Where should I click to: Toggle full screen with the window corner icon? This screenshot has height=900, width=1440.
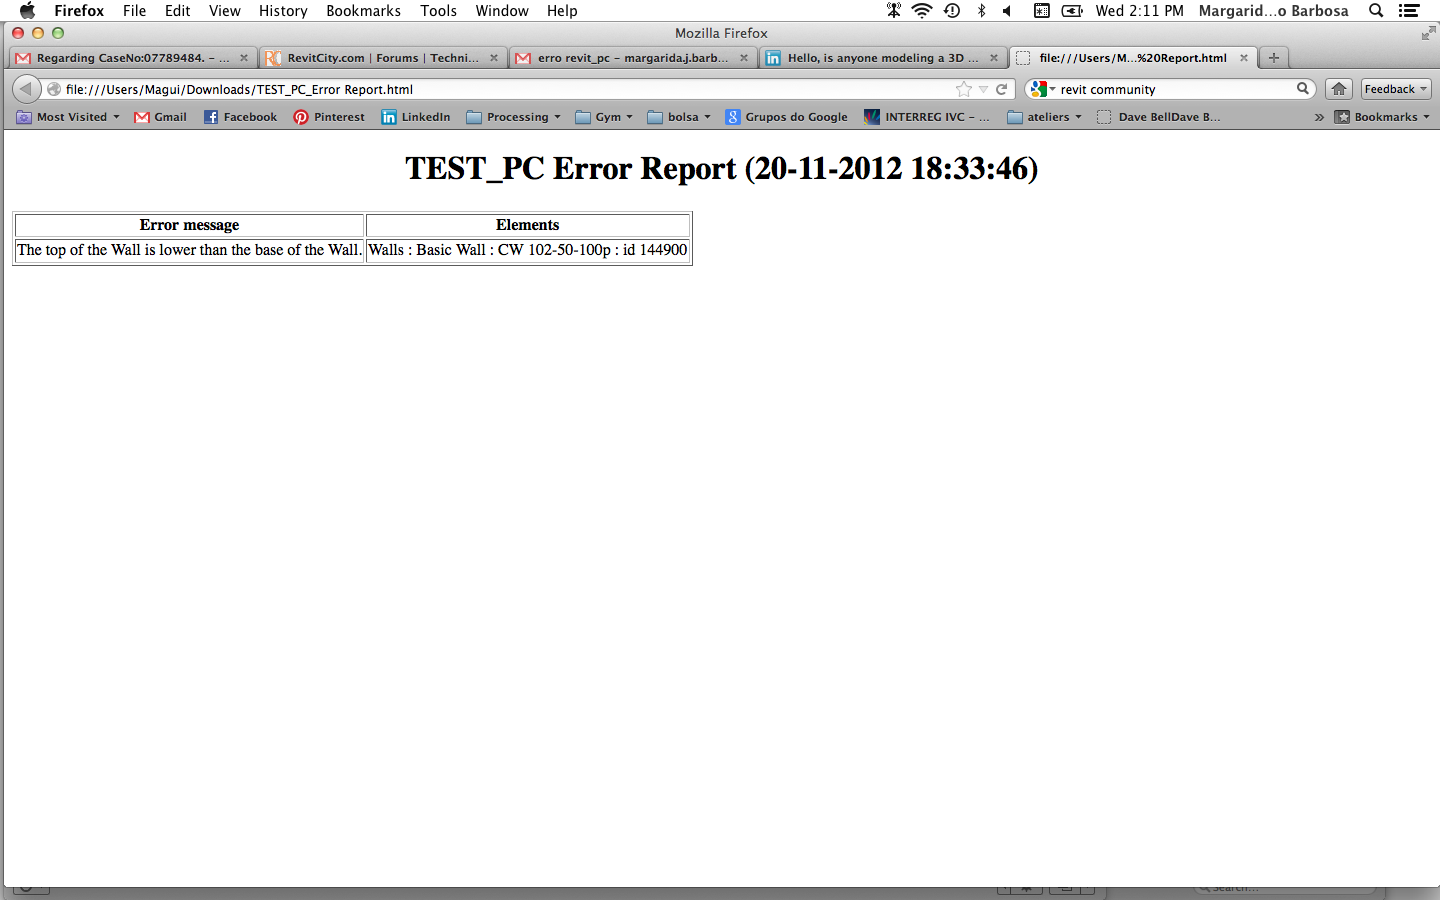(x=1427, y=34)
